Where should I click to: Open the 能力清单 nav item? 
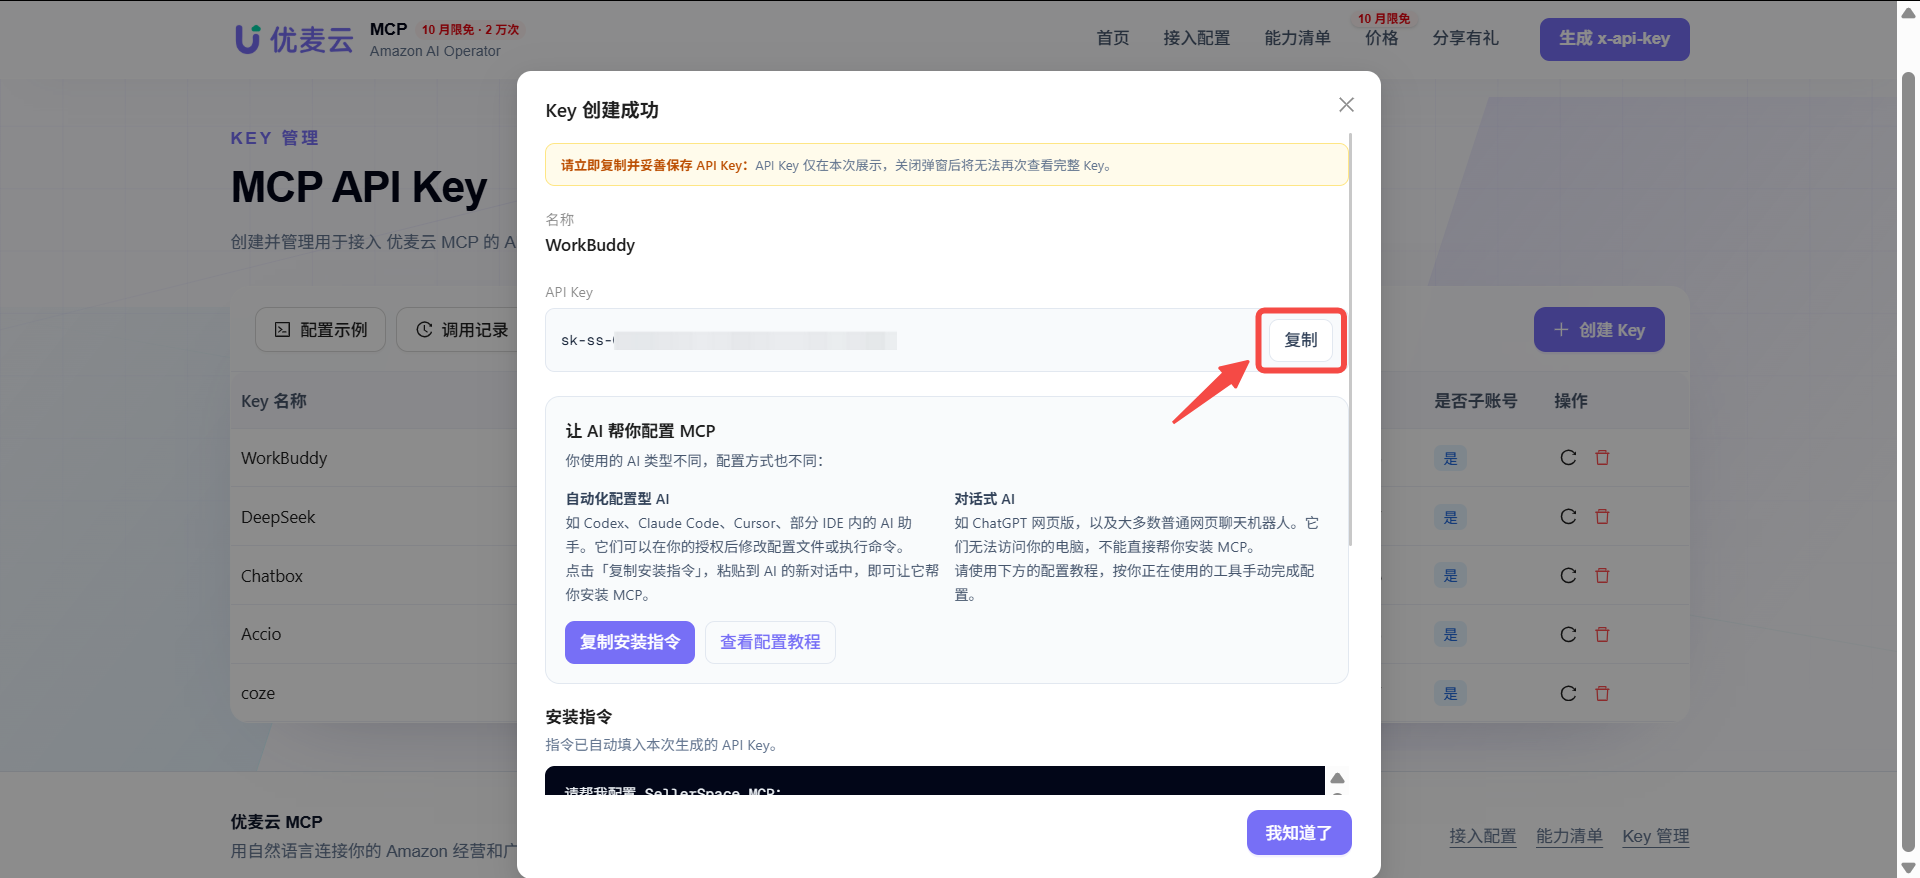tap(1298, 38)
